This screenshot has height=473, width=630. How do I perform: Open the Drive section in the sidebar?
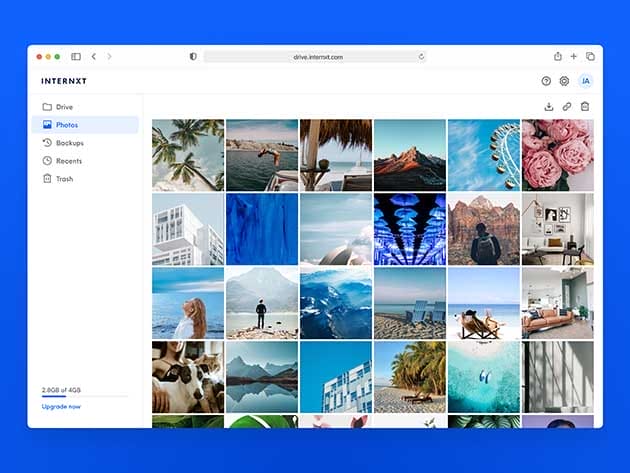point(64,107)
